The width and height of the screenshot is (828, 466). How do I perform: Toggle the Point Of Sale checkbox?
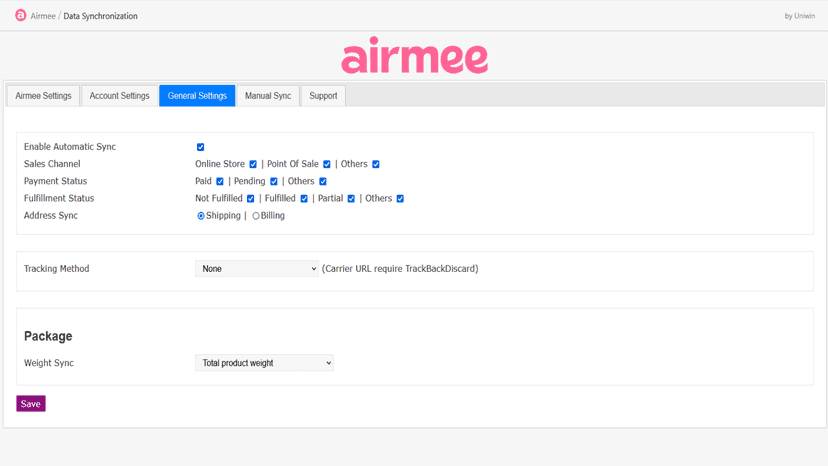point(327,164)
